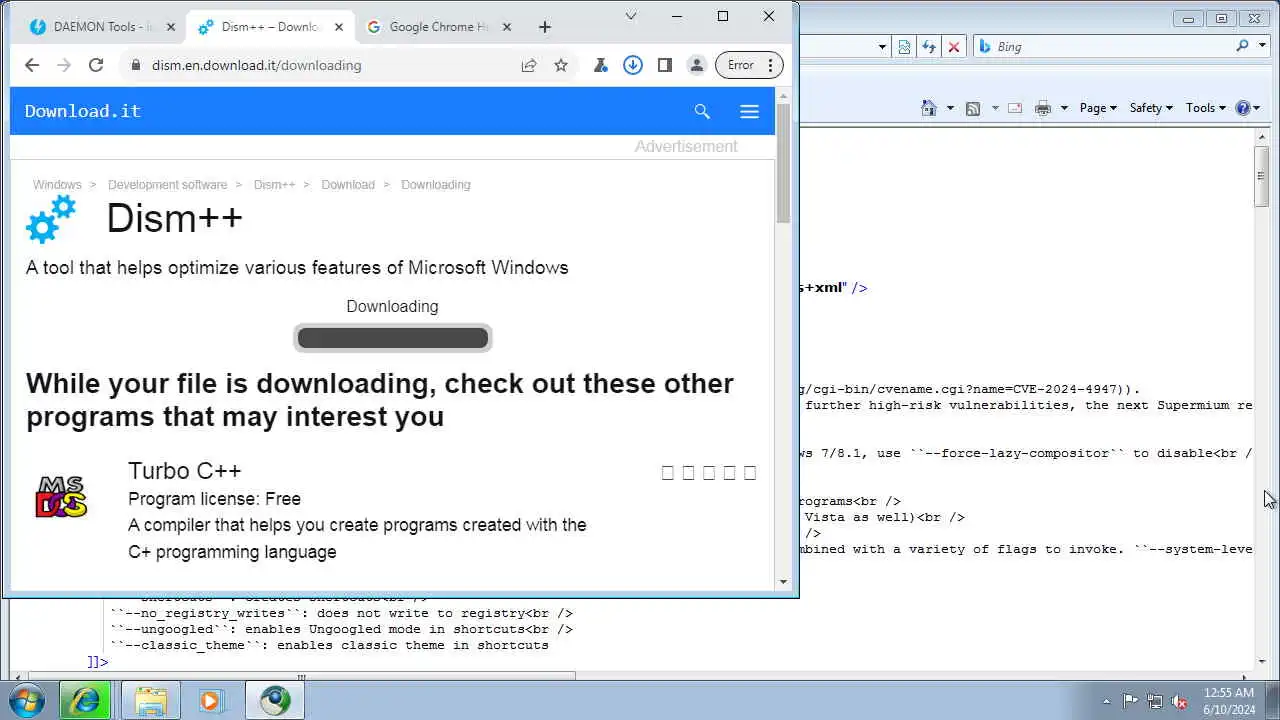Click the Chrome forward arrow
This screenshot has width=1280, height=720.
[x=64, y=65]
